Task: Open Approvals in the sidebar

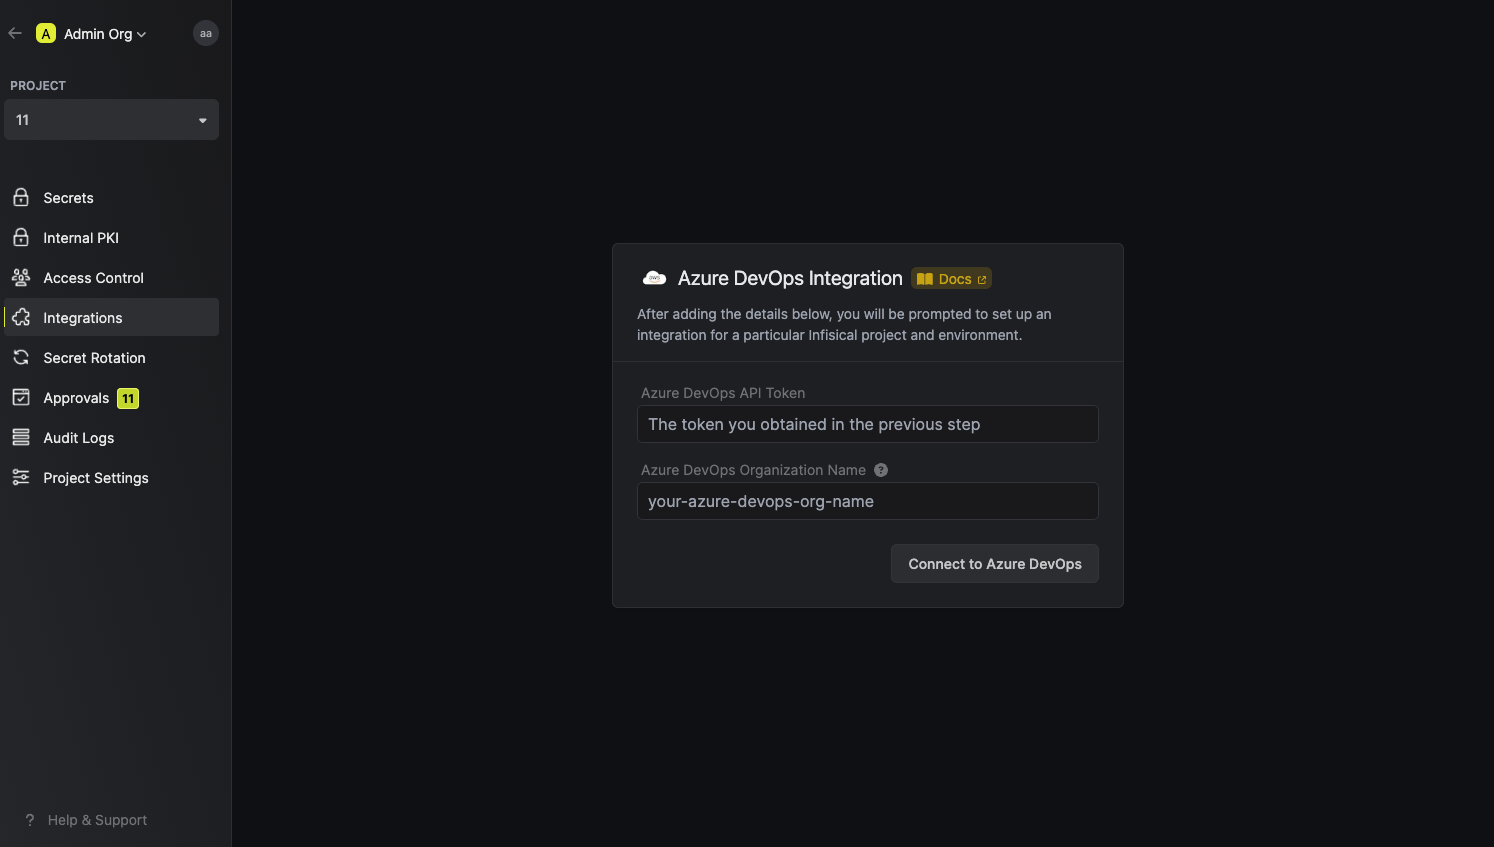Action: click(76, 398)
